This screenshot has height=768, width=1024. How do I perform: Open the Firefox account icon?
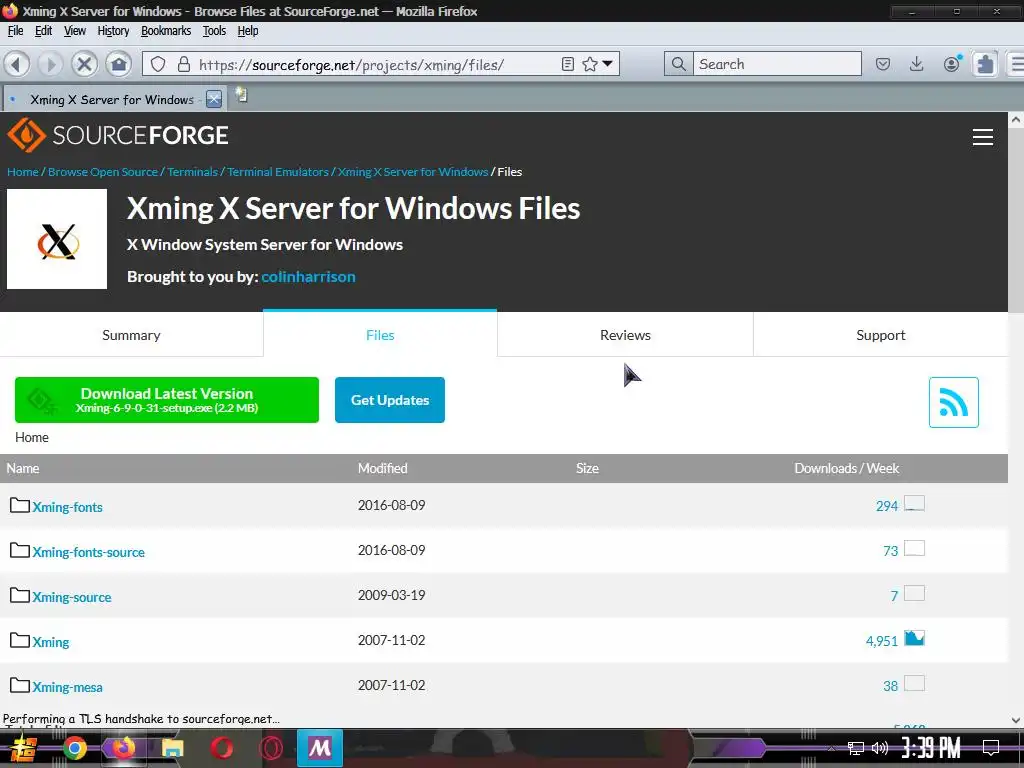pos(952,63)
